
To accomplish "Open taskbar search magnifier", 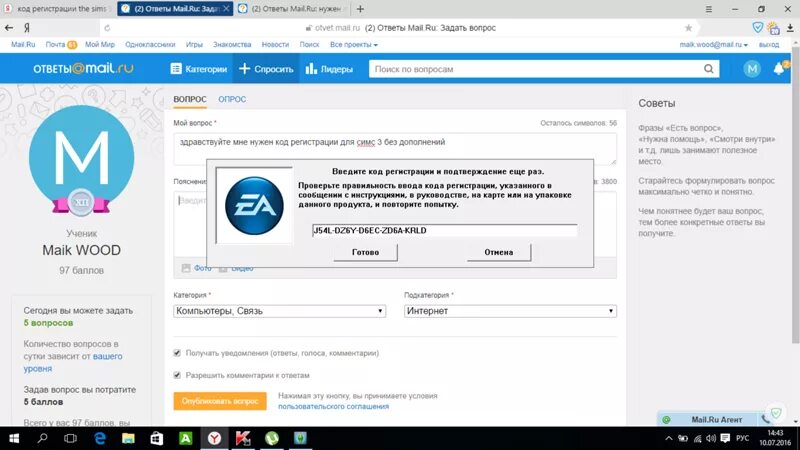I will pyautogui.click(x=42, y=438).
